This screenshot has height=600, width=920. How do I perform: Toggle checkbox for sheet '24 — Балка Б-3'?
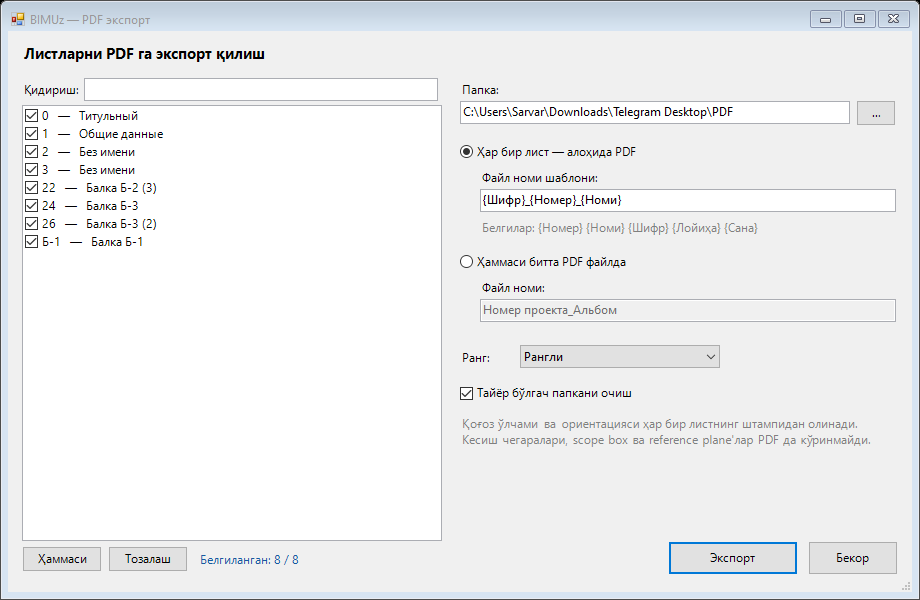pyautogui.click(x=32, y=206)
